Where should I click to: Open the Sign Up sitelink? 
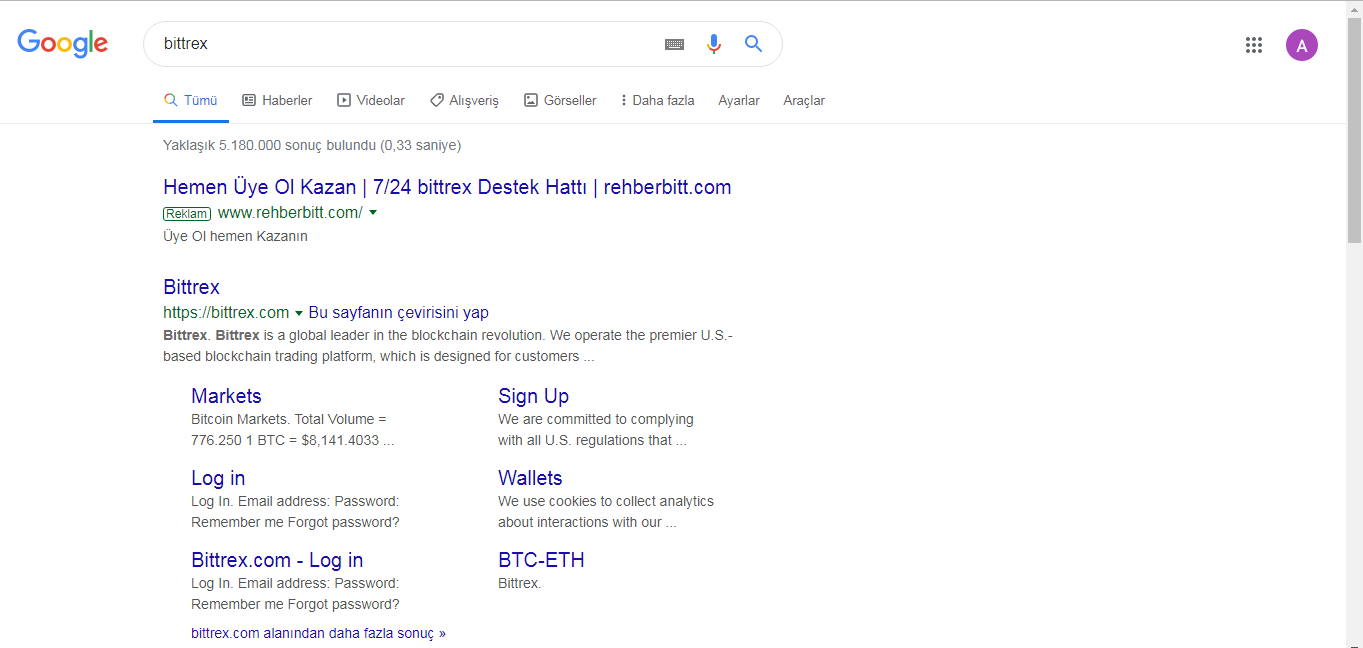click(533, 396)
